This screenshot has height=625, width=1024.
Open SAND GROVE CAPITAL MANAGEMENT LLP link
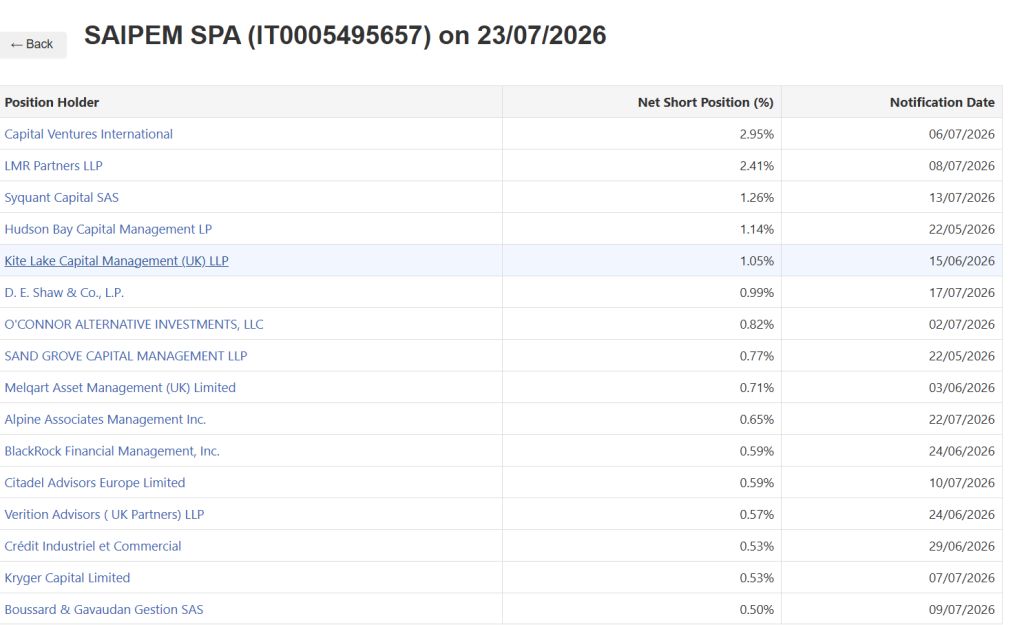pos(126,356)
